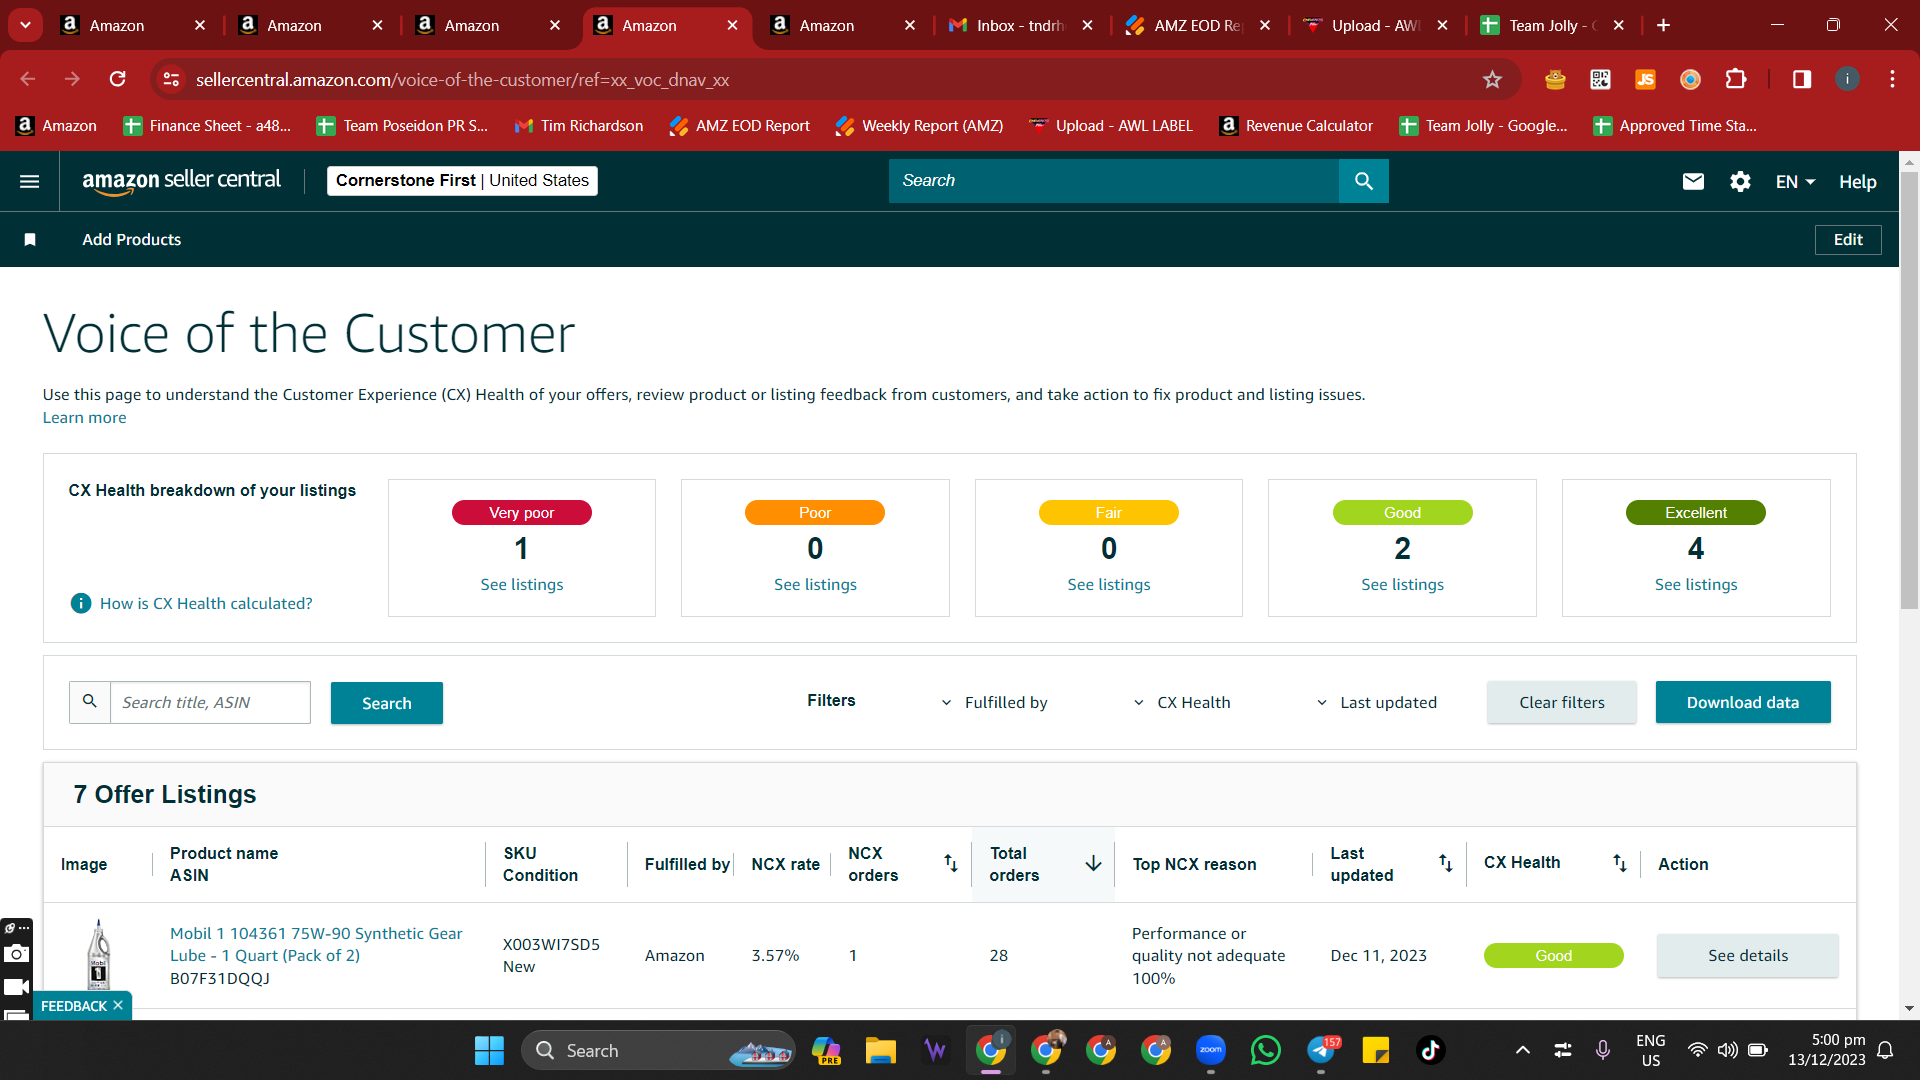Open the Seller Central hamburger menu
The height and width of the screenshot is (1080, 1920).
pos(30,181)
